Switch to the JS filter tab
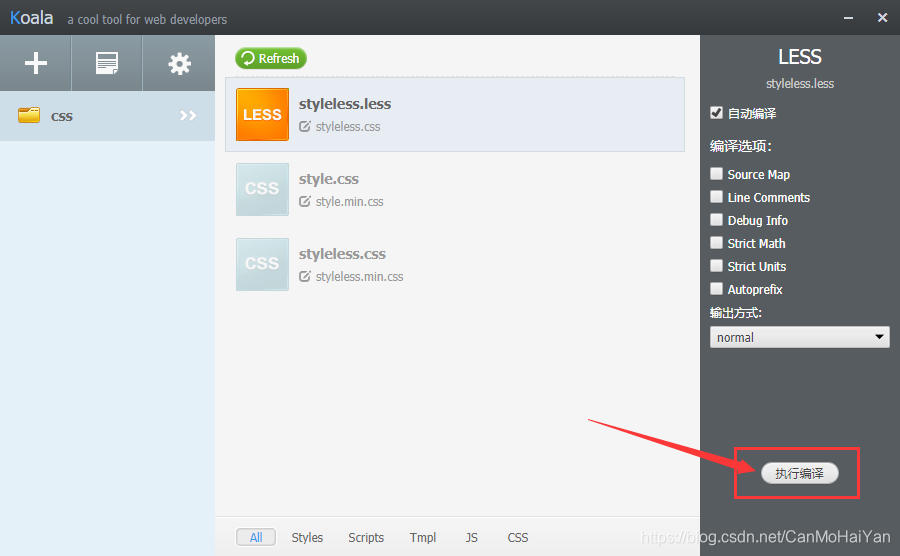 click(x=472, y=538)
